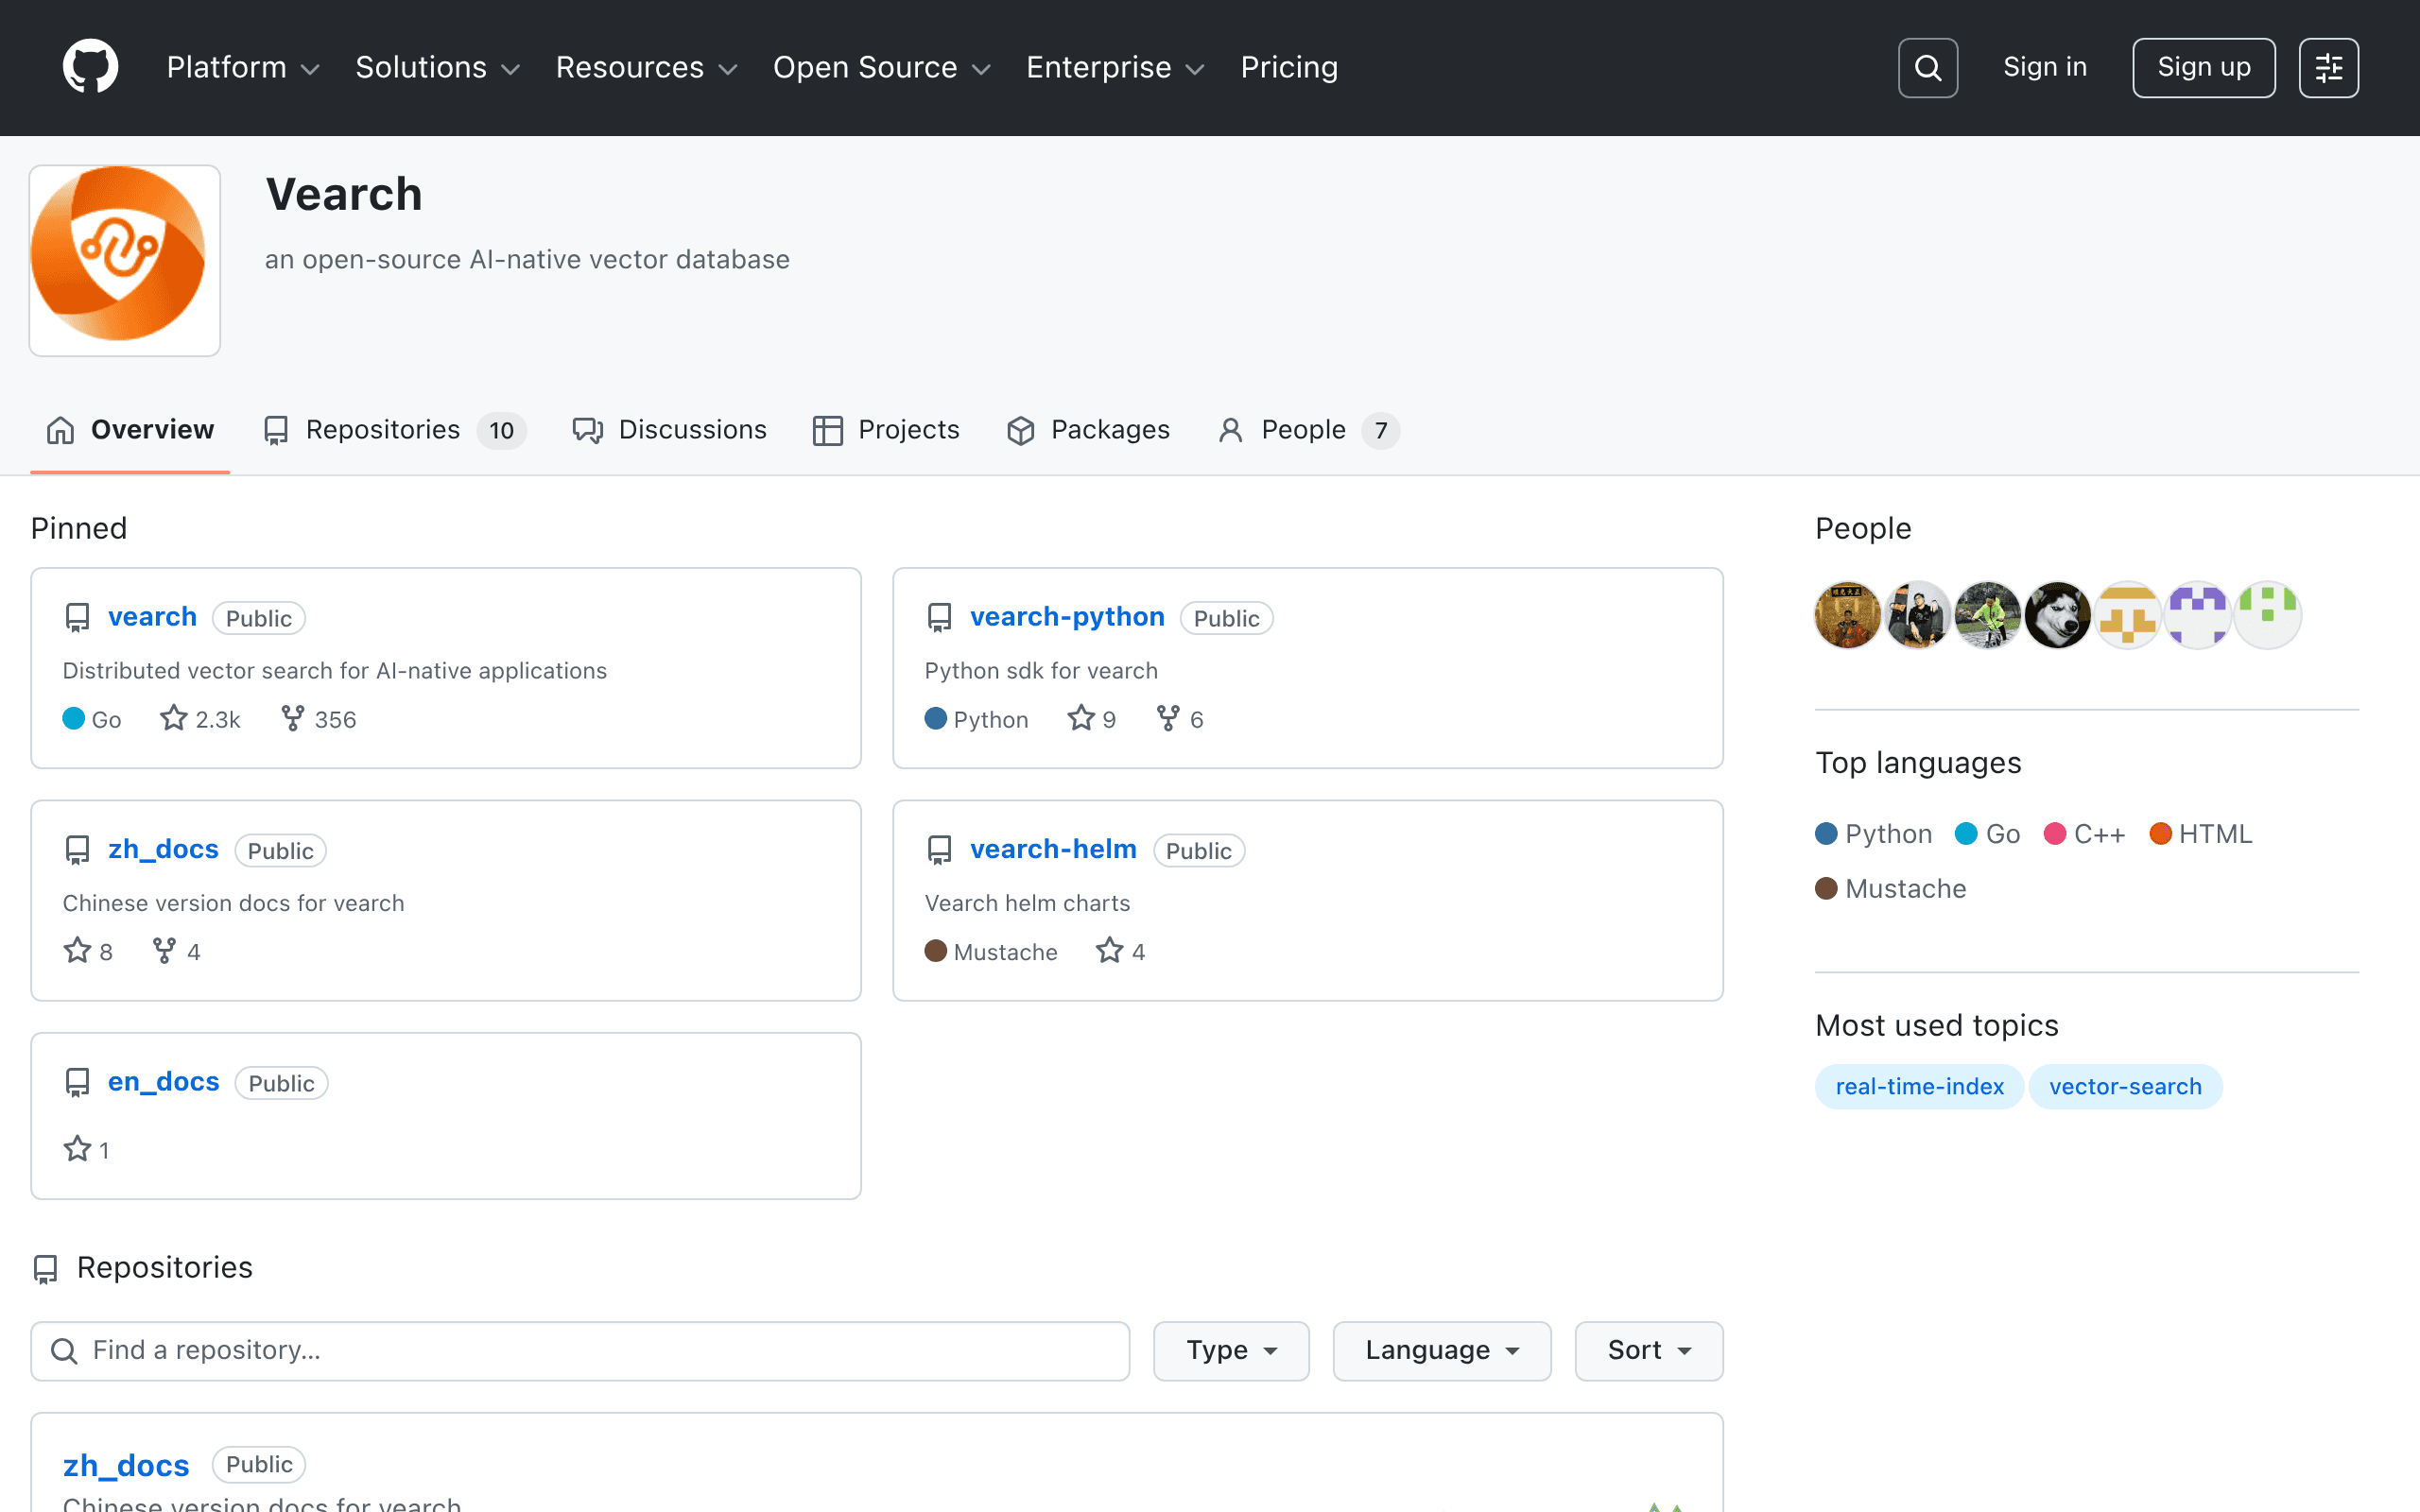Open the appearance settings sliders icon
The width and height of the screenshot is (2420, 1512).
pos(2328,68)
